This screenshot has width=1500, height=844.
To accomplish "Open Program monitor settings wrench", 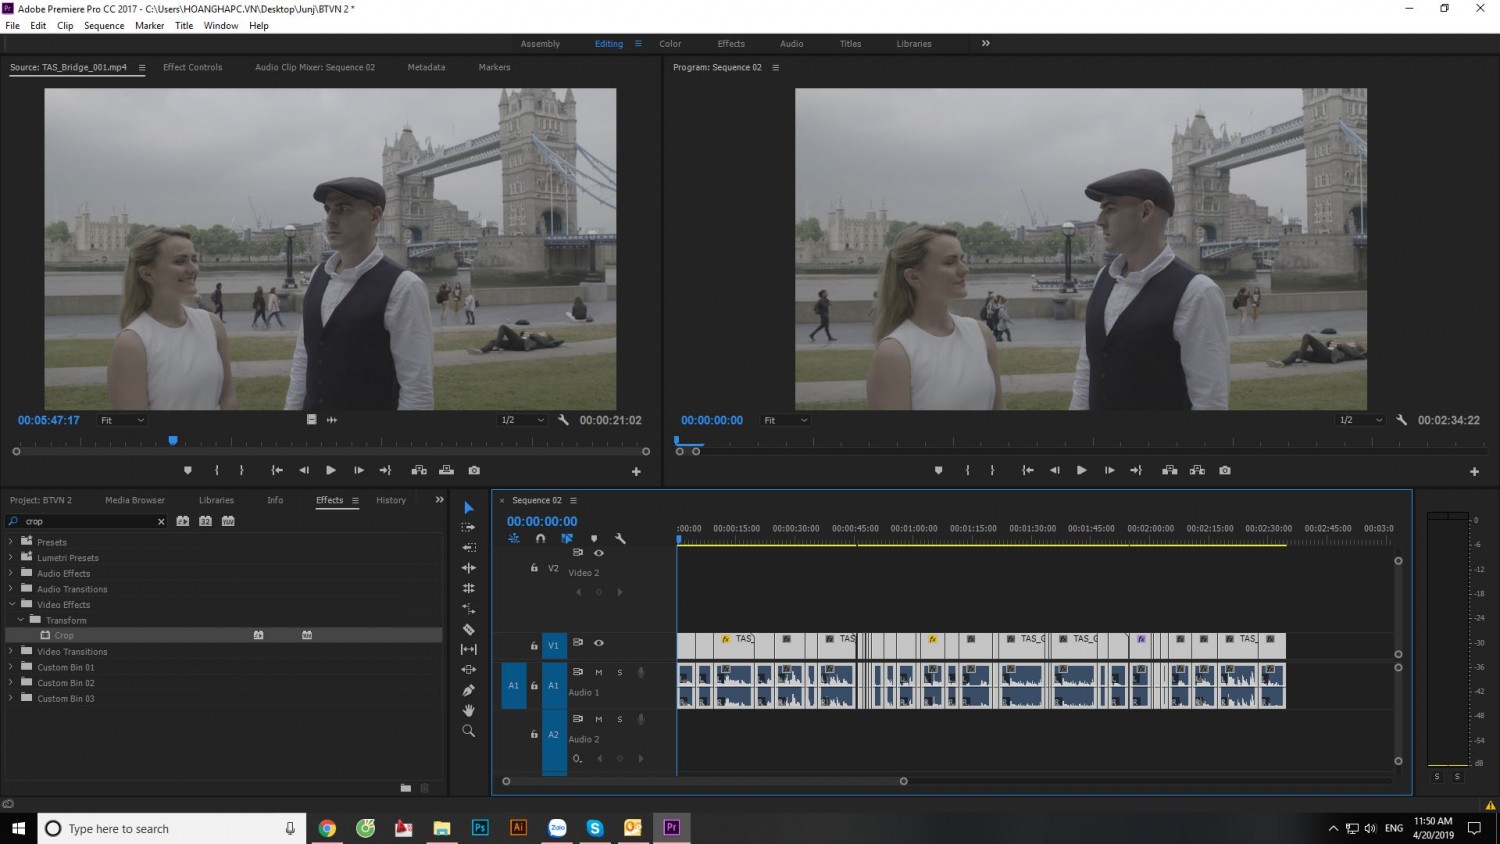I will point(1402,420).
